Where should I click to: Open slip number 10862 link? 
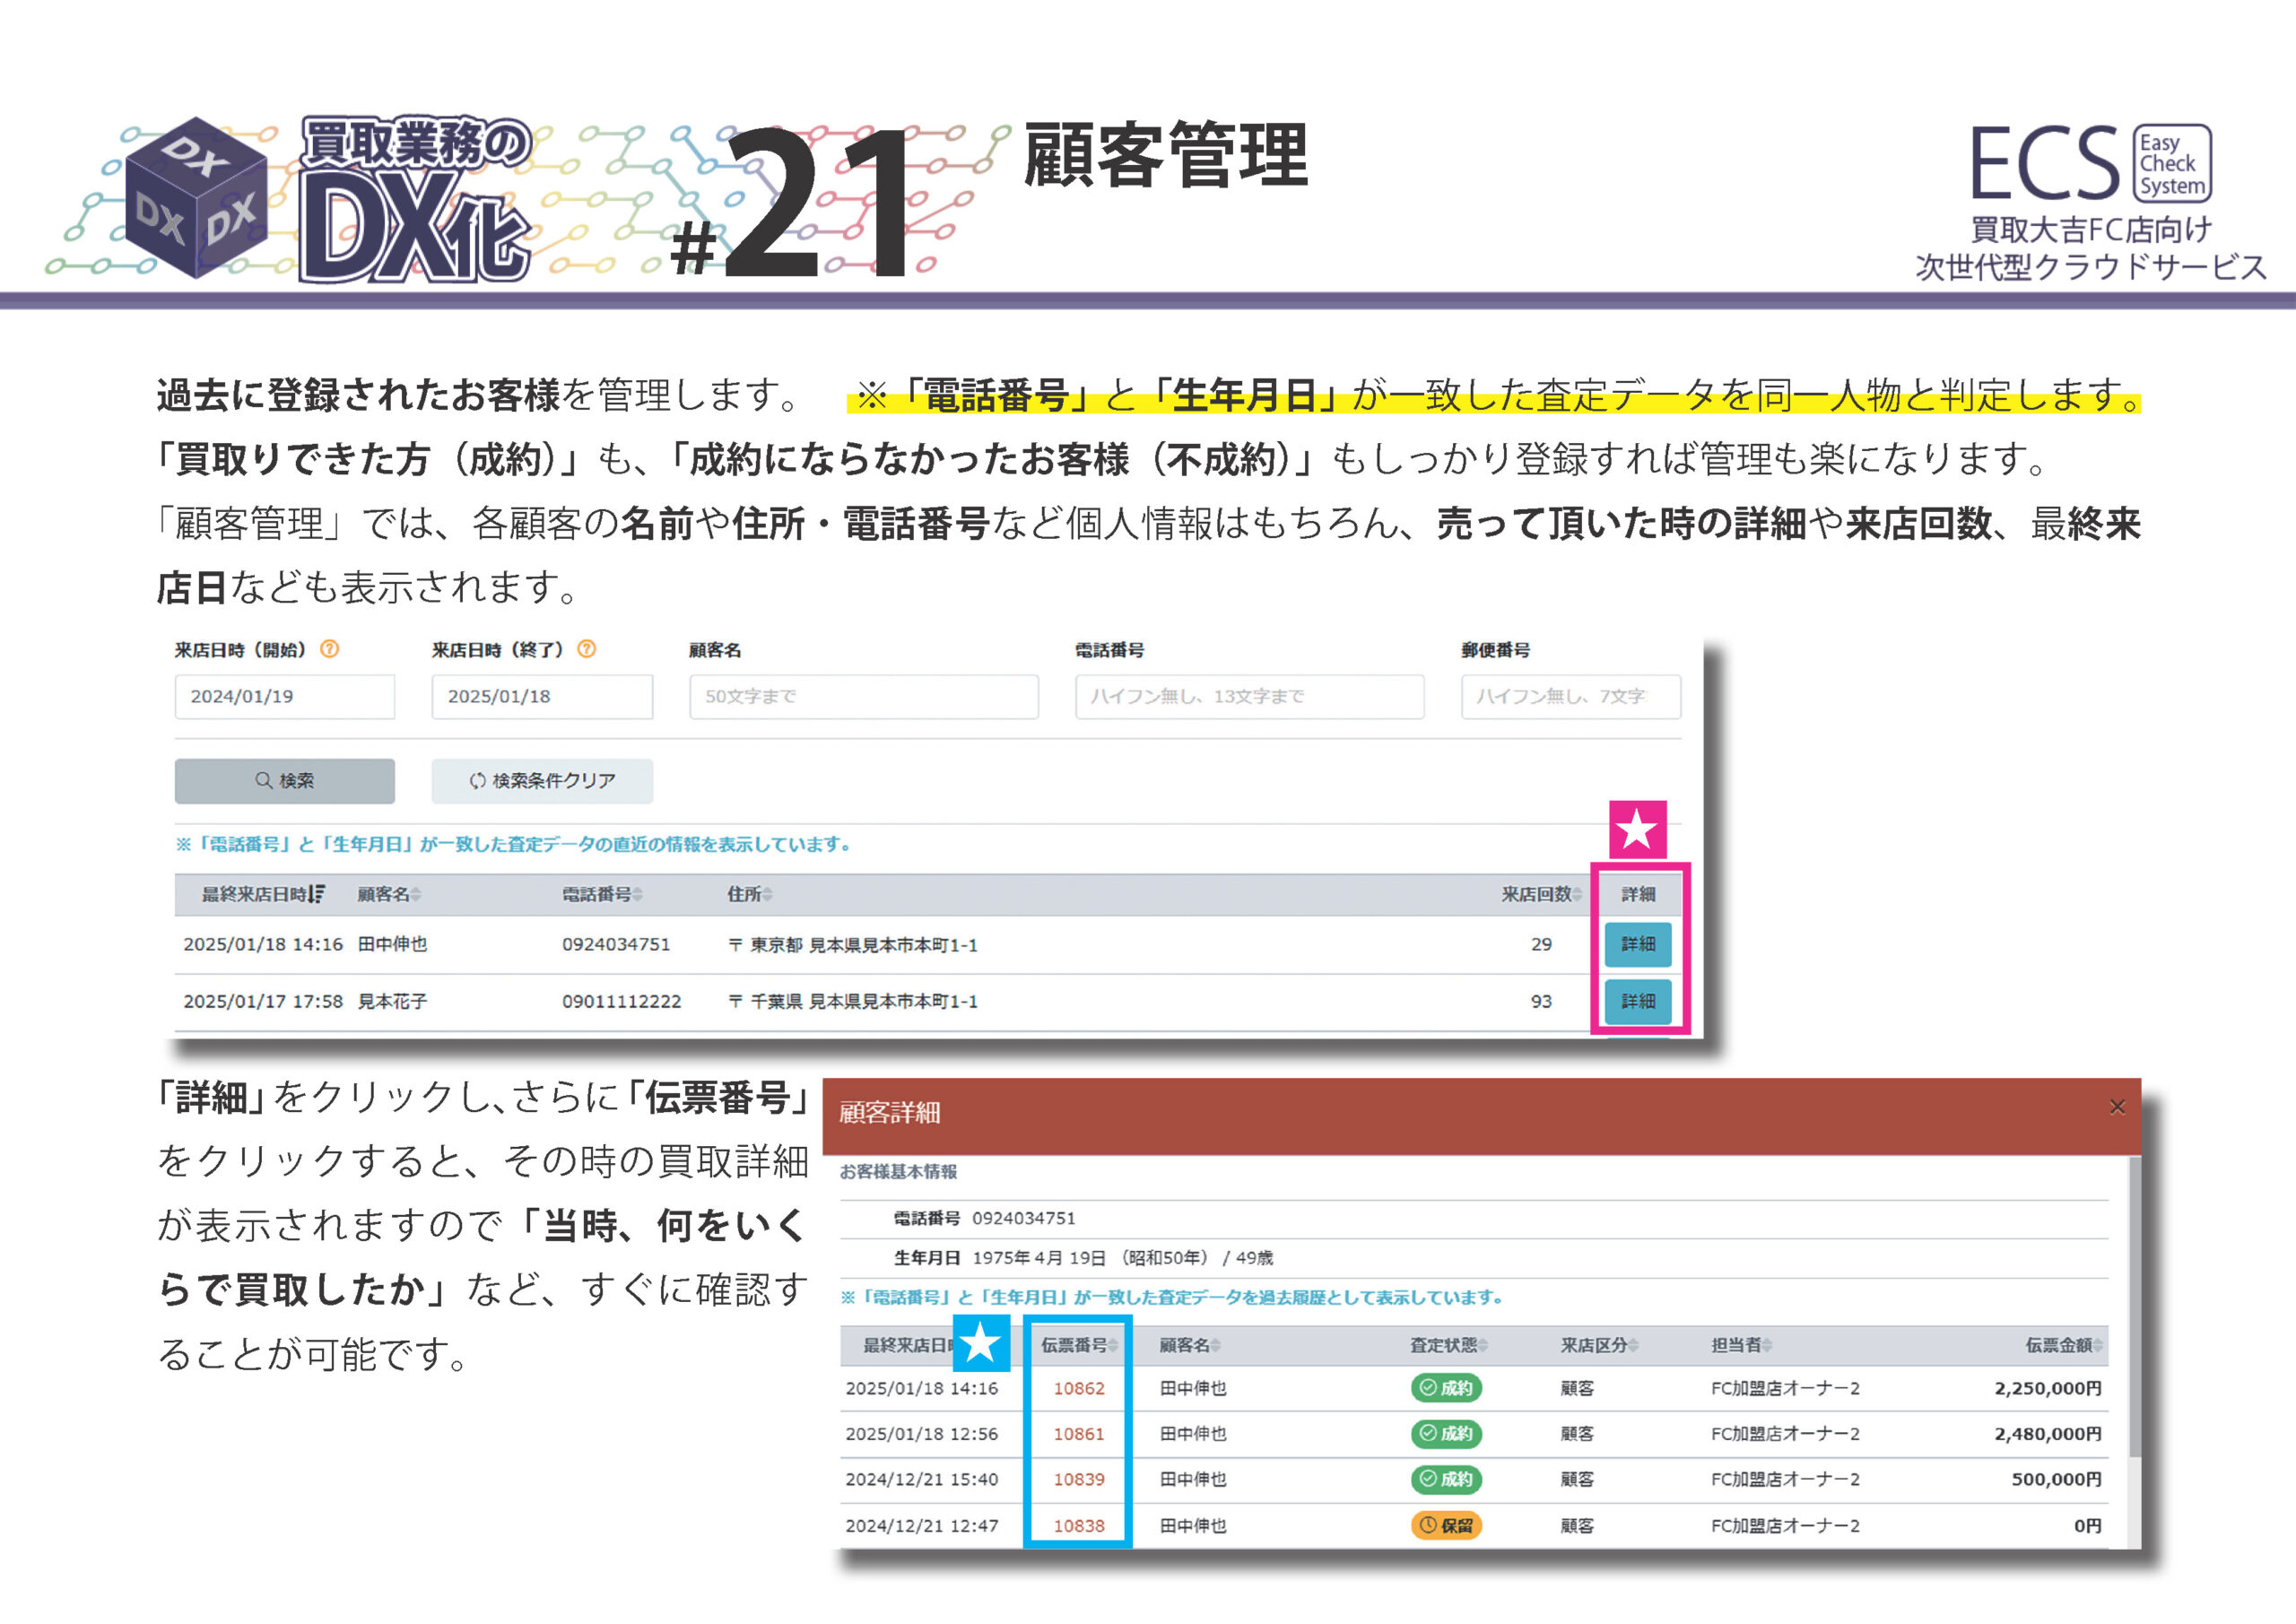point(1078,1388)
